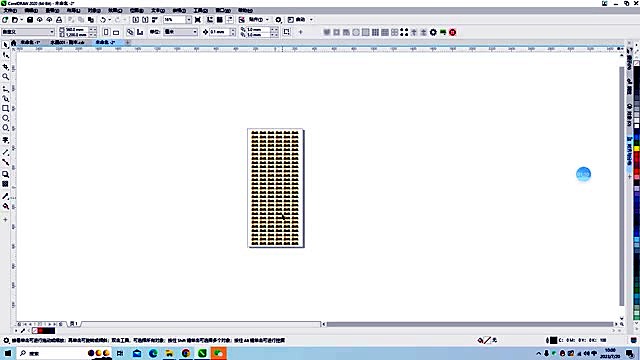Click the page dimensions stepper arrows
The image size is (640, 360).
pos(93,32)
